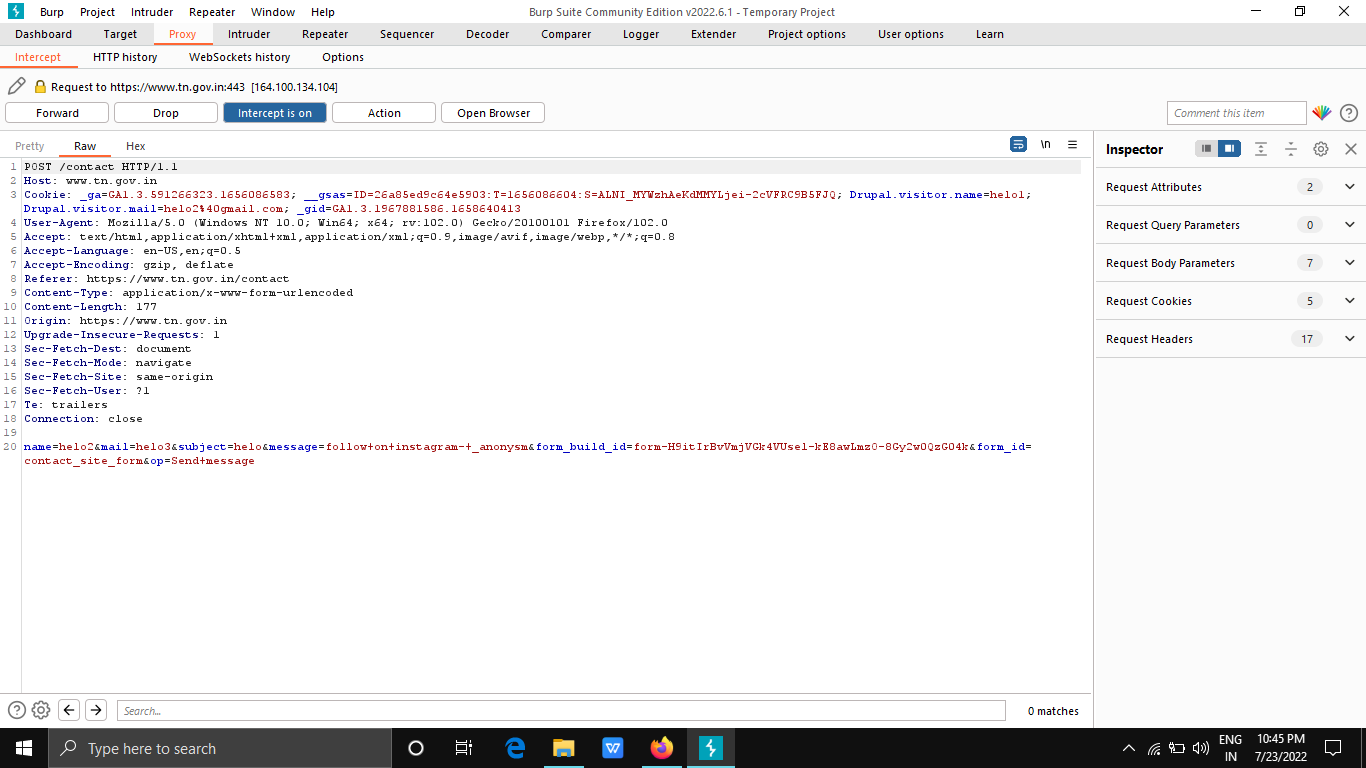The width and height of the screenshot is (1366, 768).
Task: Open the Action menu button
Action: click(384, 113)
